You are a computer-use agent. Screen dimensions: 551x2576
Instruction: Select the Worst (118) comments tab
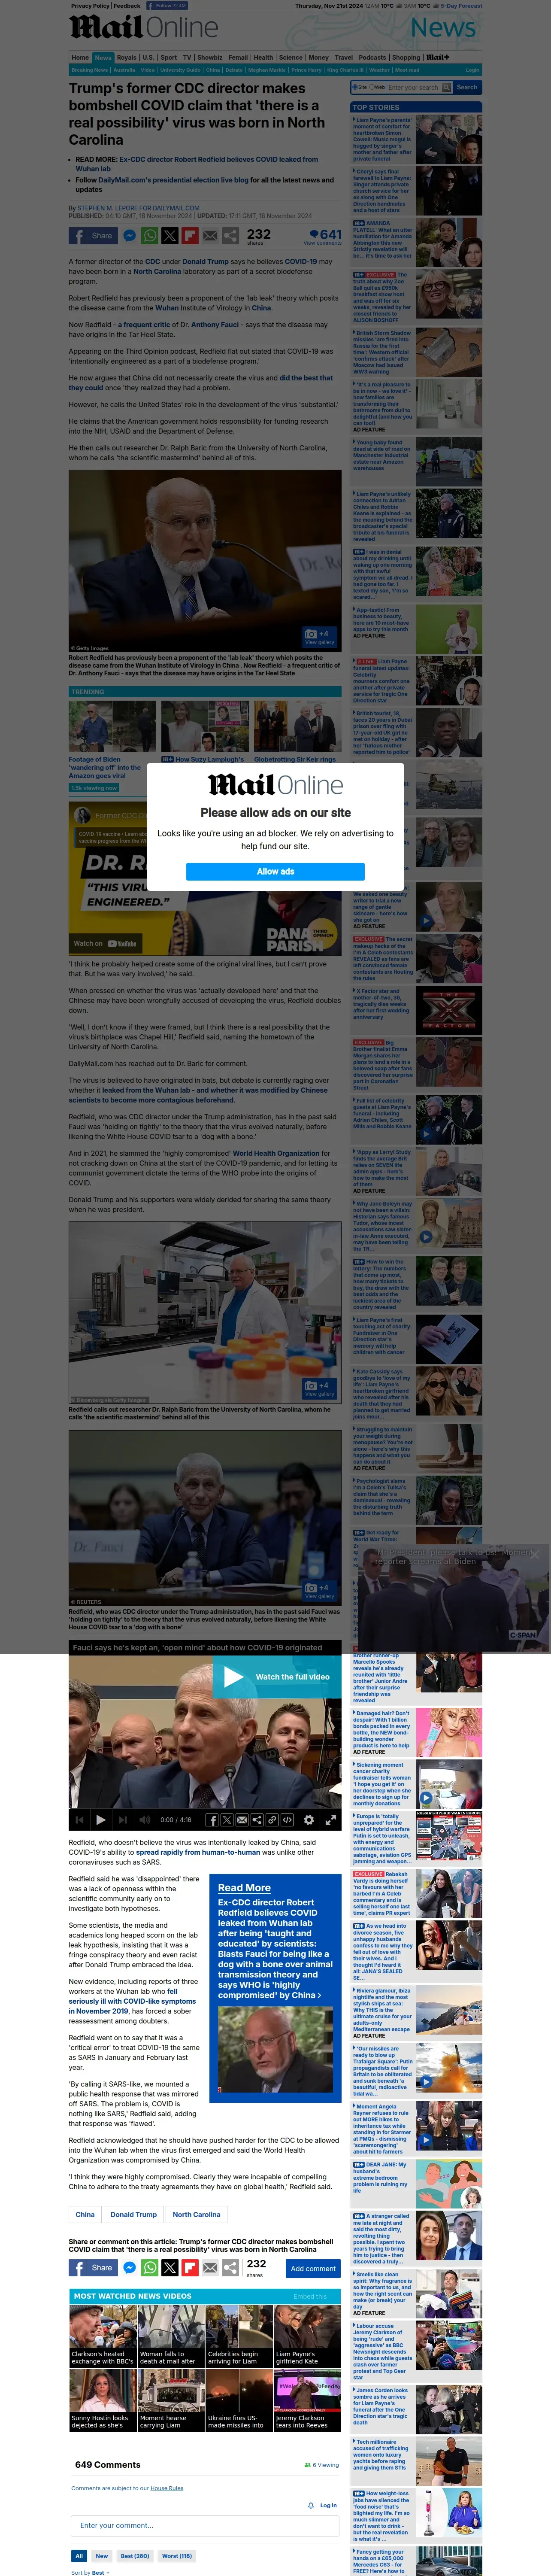coord(177,2555)
